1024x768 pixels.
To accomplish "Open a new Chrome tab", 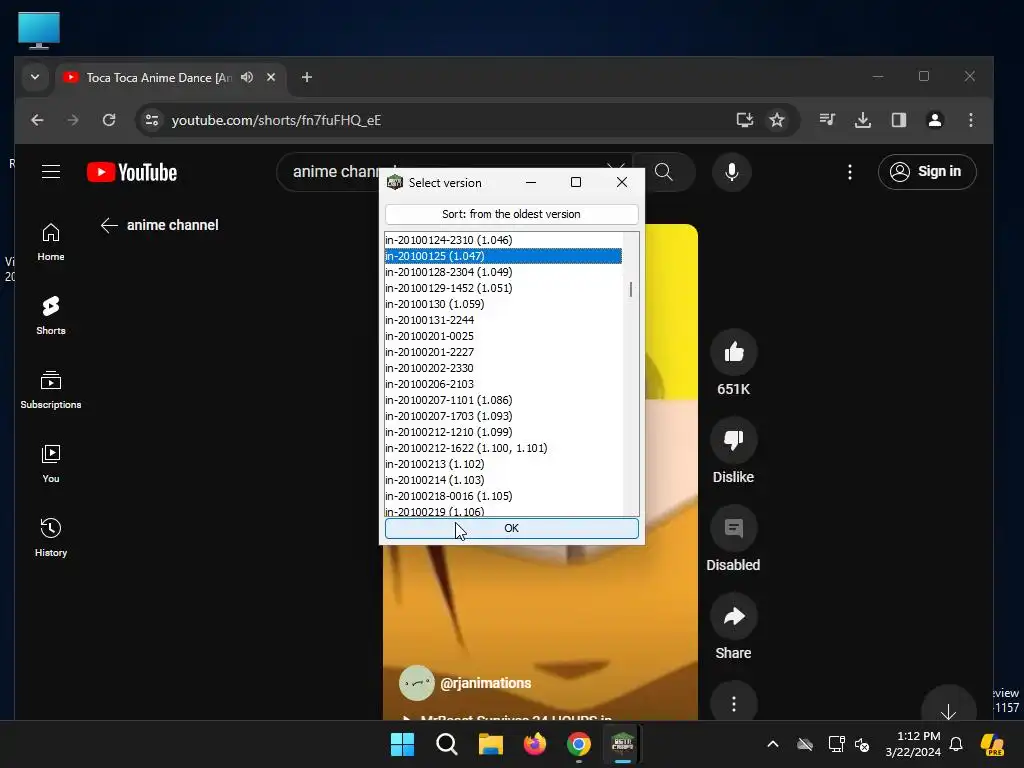I will tap(307, 77).
